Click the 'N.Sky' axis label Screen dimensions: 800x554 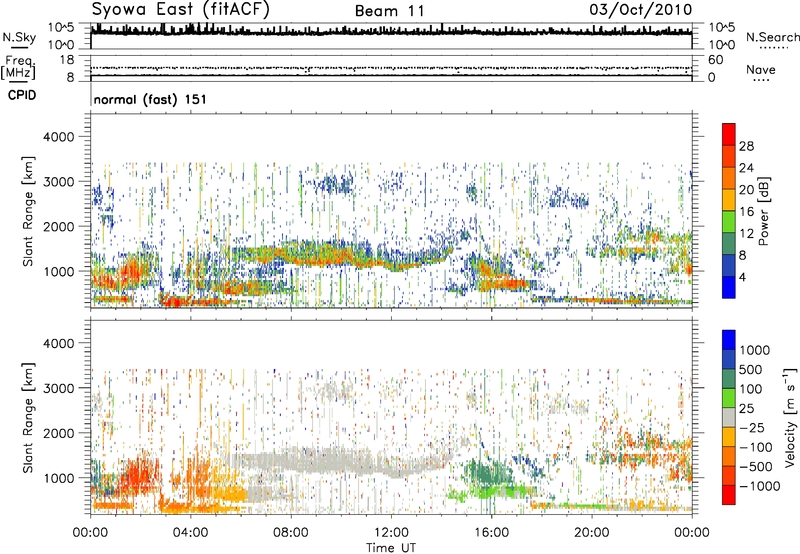[x=19, y=37]
